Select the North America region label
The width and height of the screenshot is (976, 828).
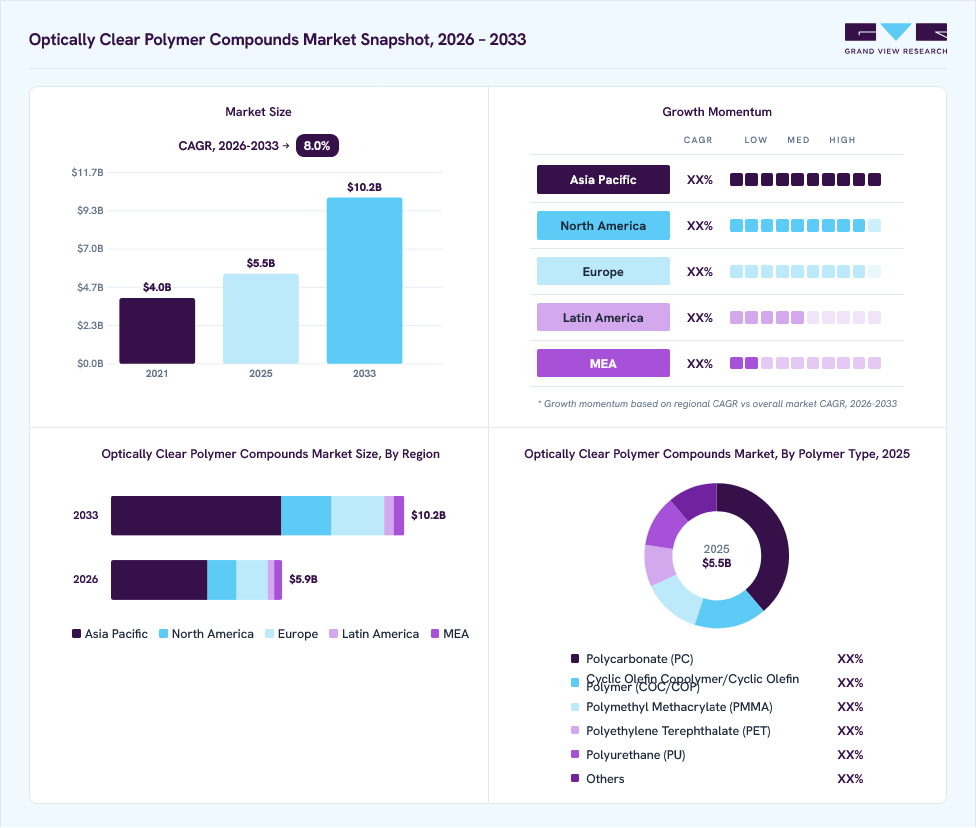(x=603, y=225)
